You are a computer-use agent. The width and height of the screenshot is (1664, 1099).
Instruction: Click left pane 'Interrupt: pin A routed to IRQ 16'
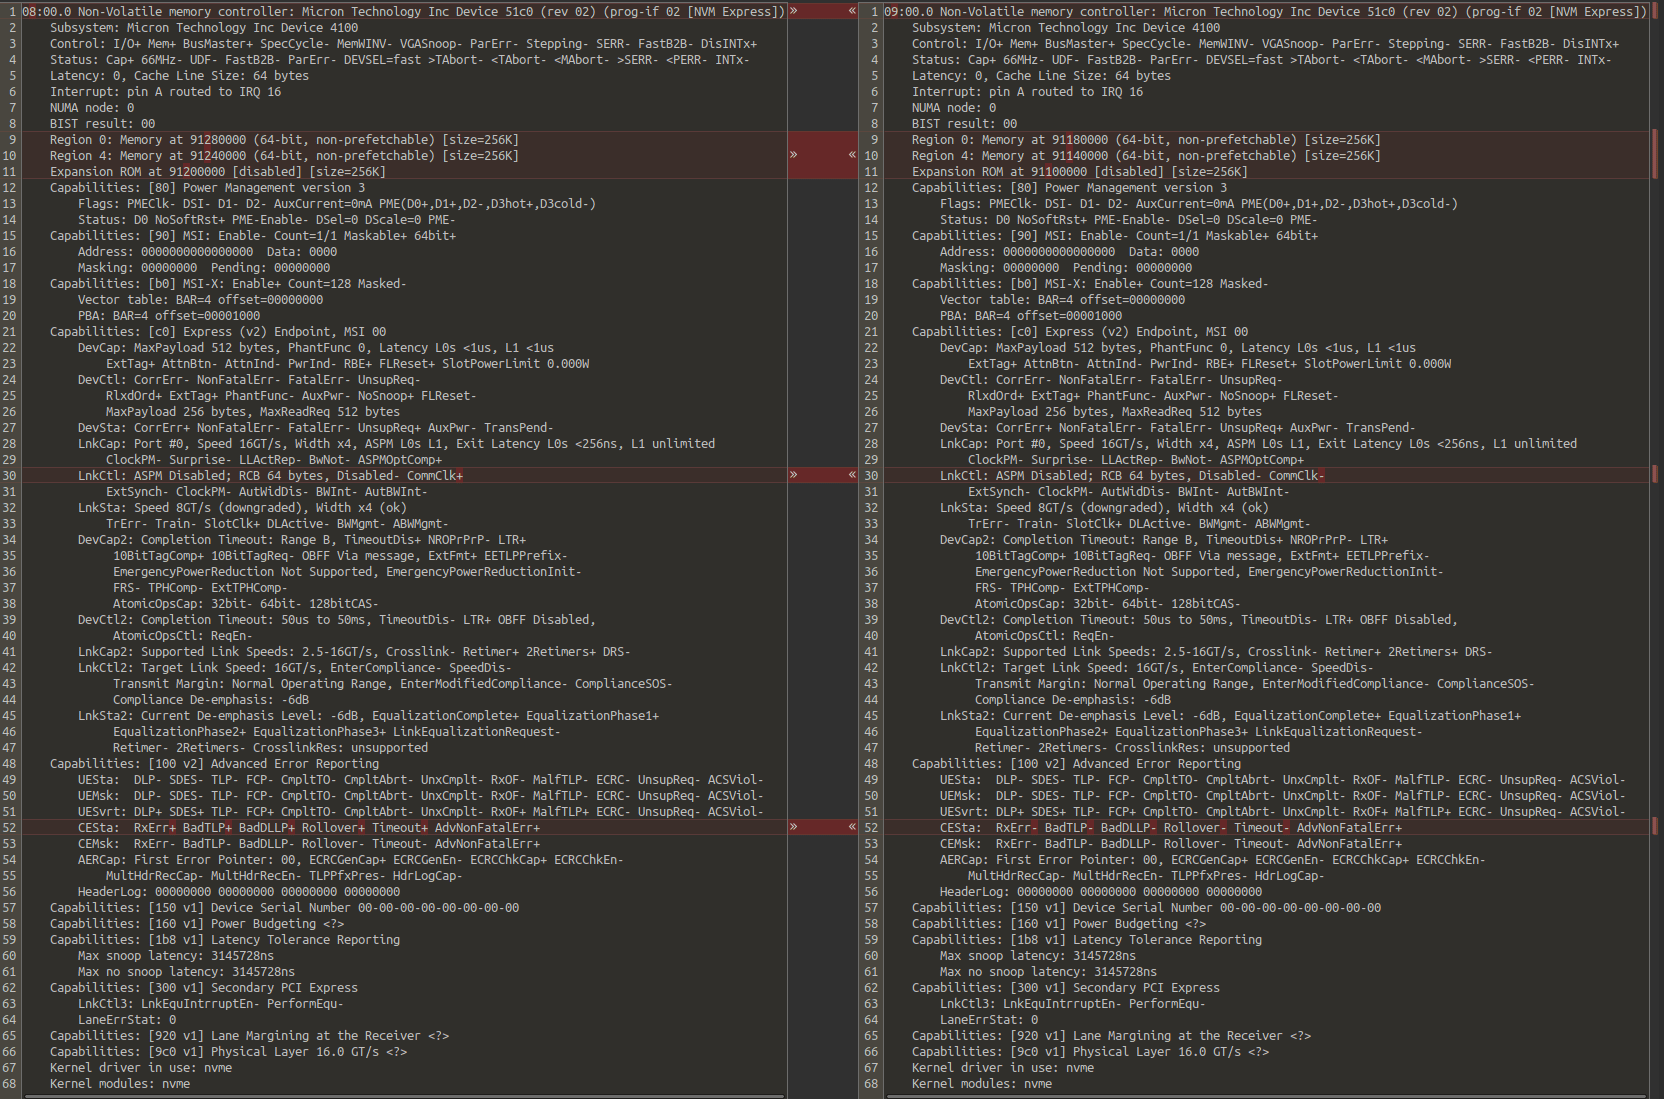click(166, 91)
